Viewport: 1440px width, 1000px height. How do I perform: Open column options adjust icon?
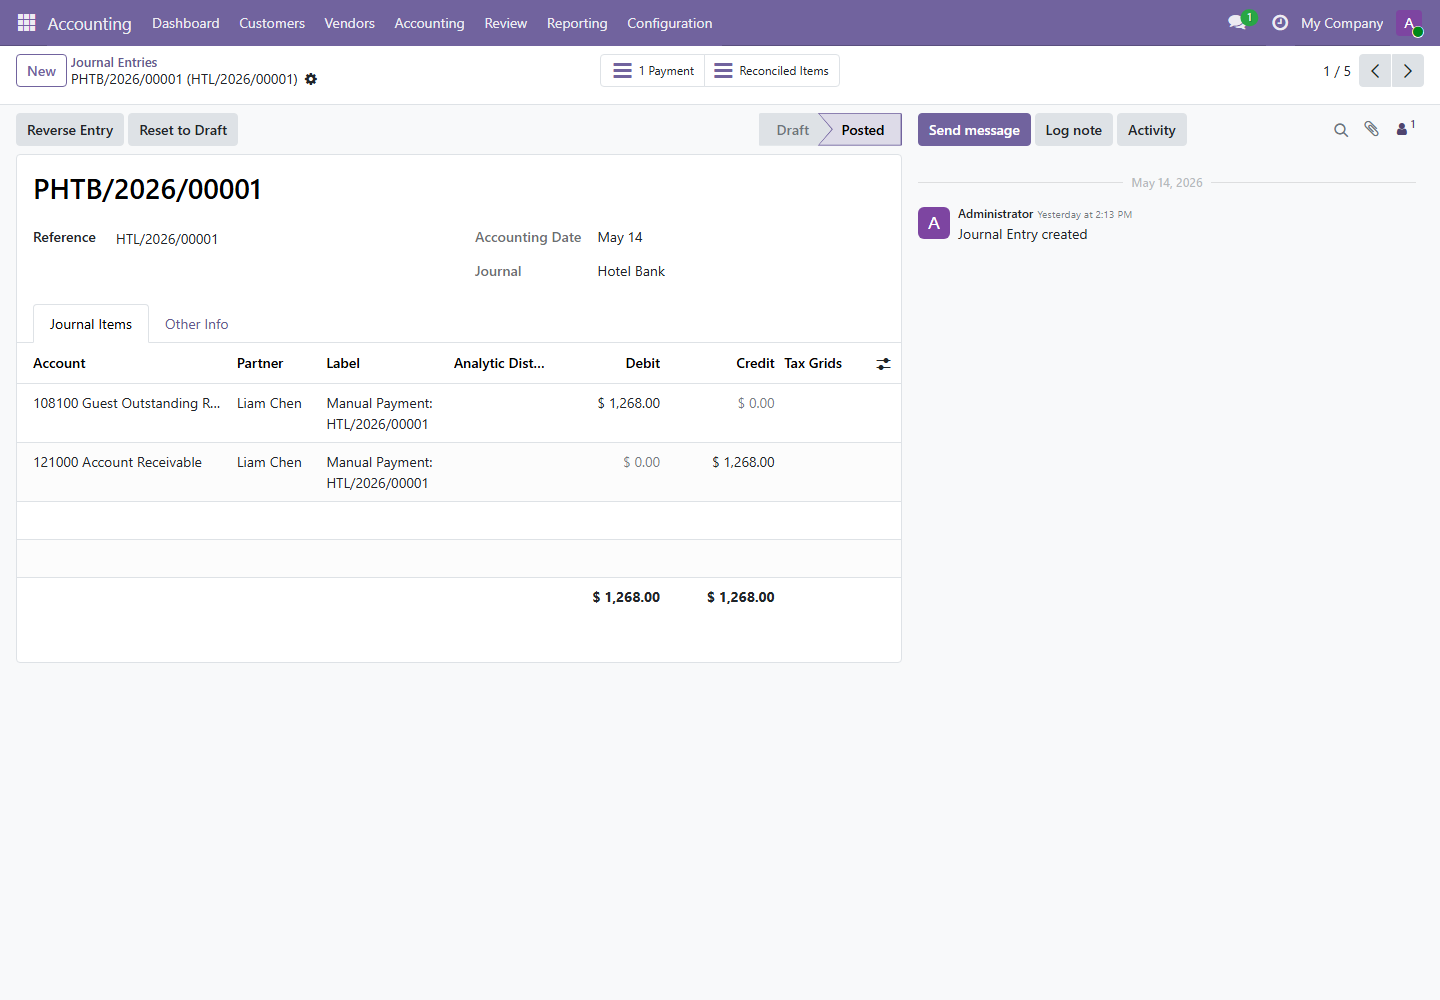(883, 364)
